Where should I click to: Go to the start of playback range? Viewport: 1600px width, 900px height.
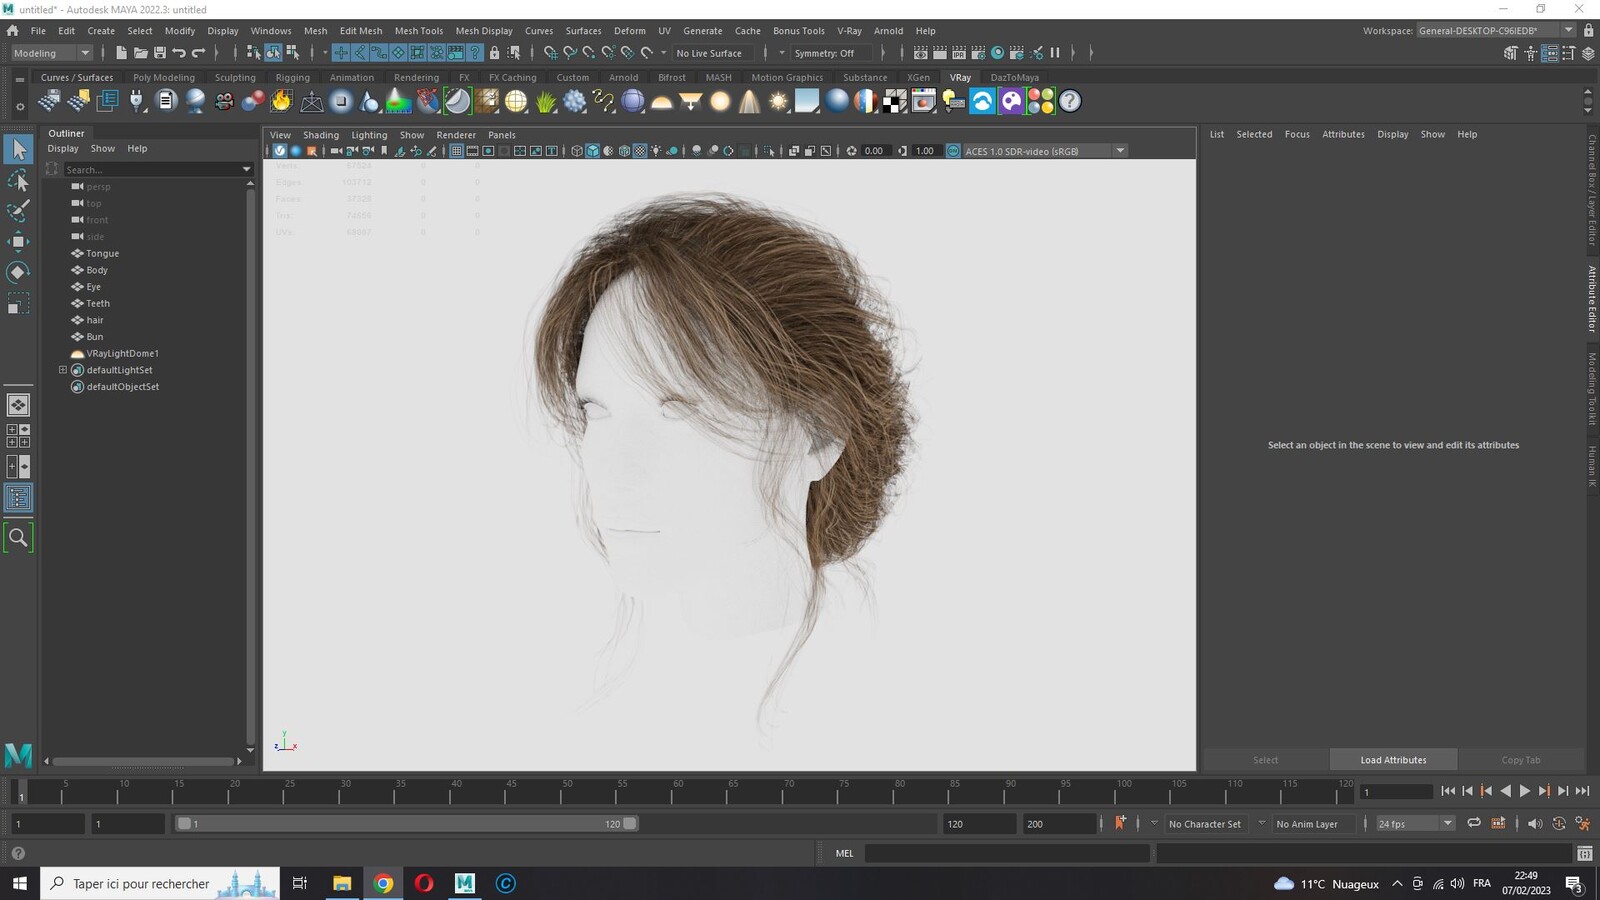click(x=1448, y=791)
